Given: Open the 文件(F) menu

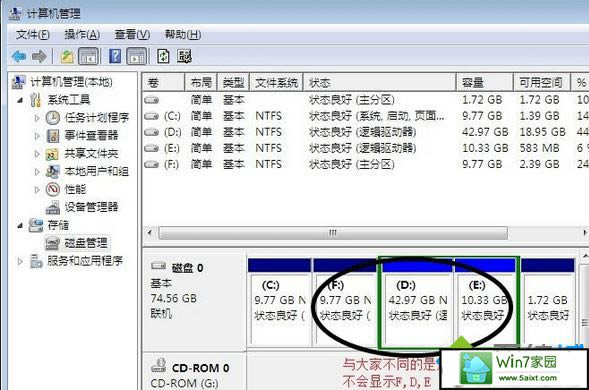Looking at the screenshot, I should coord(33,35).
